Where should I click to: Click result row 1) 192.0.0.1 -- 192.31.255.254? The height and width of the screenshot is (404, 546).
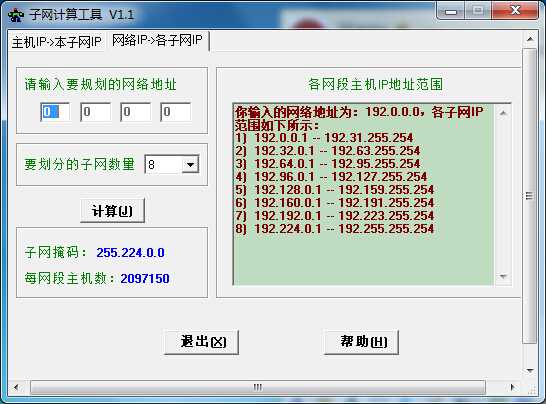(324, 138)
